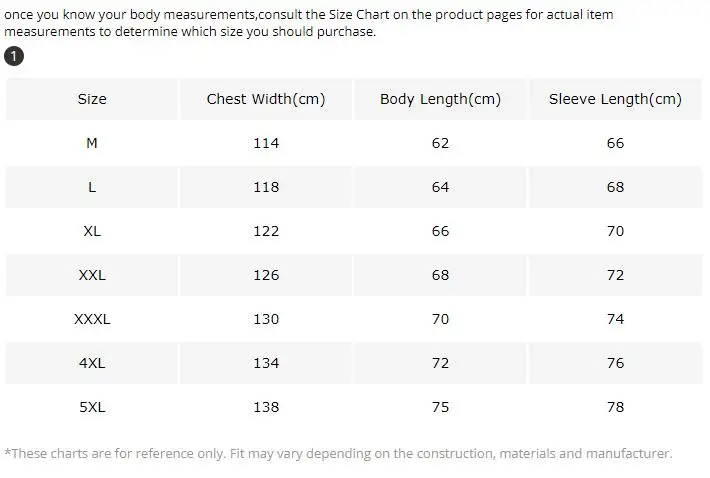Click chest width value 114
This screenshot has height=478, width=710.
(x=266, y=143)
